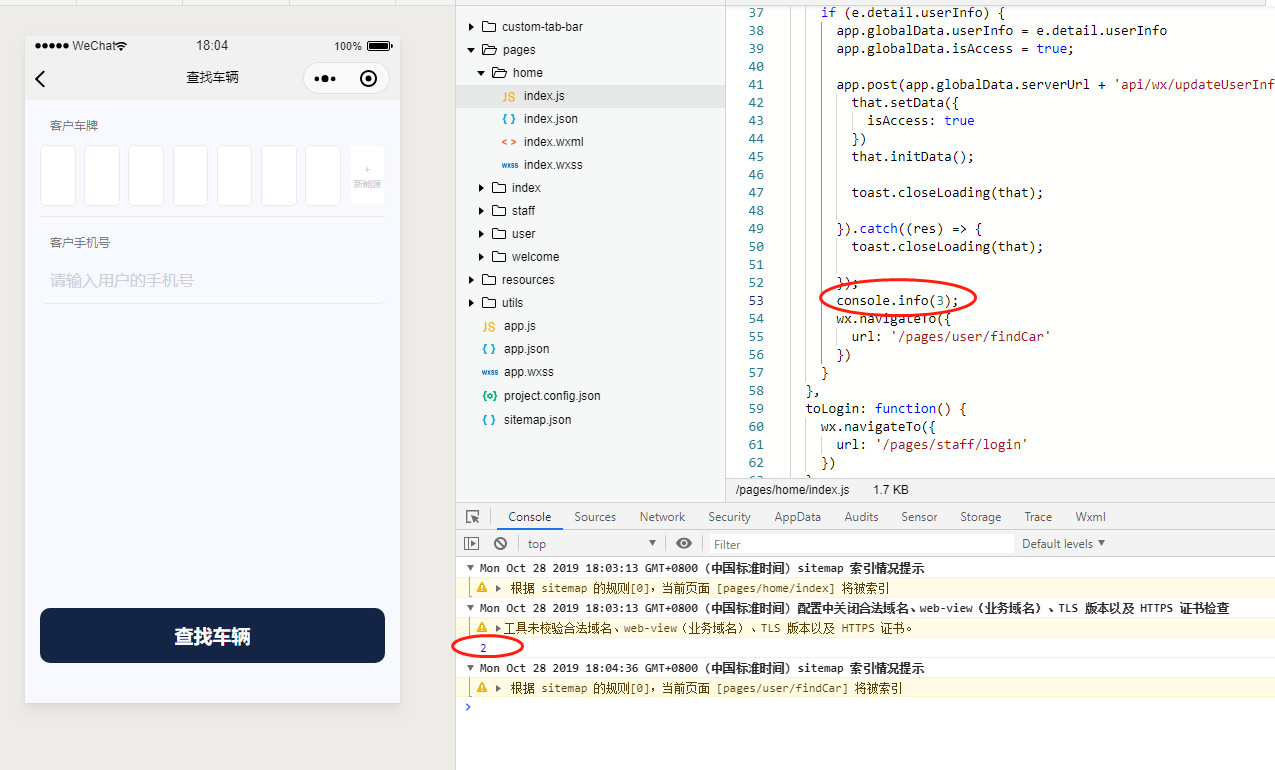Screen dimensions: 1275x770
Task: Clear console with the ban icon
Action: pos(500,543)
